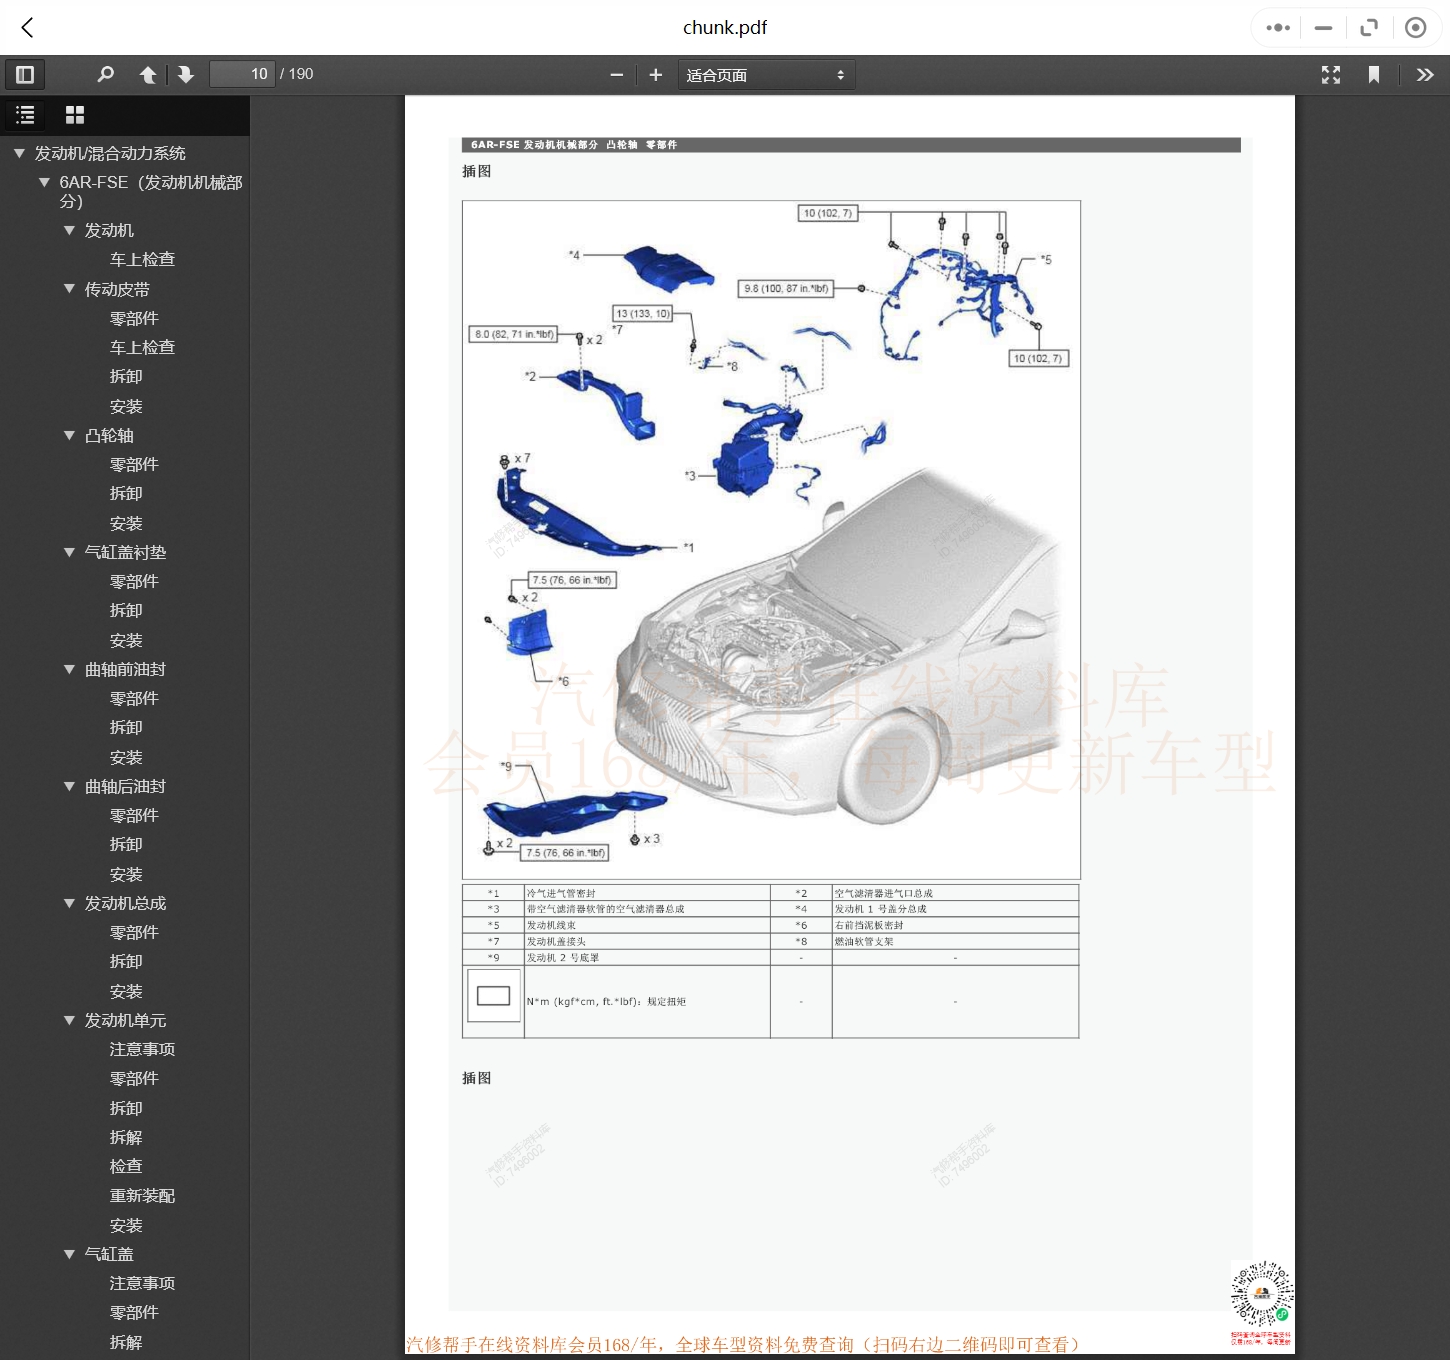Screen dimensions: 1450x1360
Task: Click the zoom in plus button
Action: pos(656,75)
